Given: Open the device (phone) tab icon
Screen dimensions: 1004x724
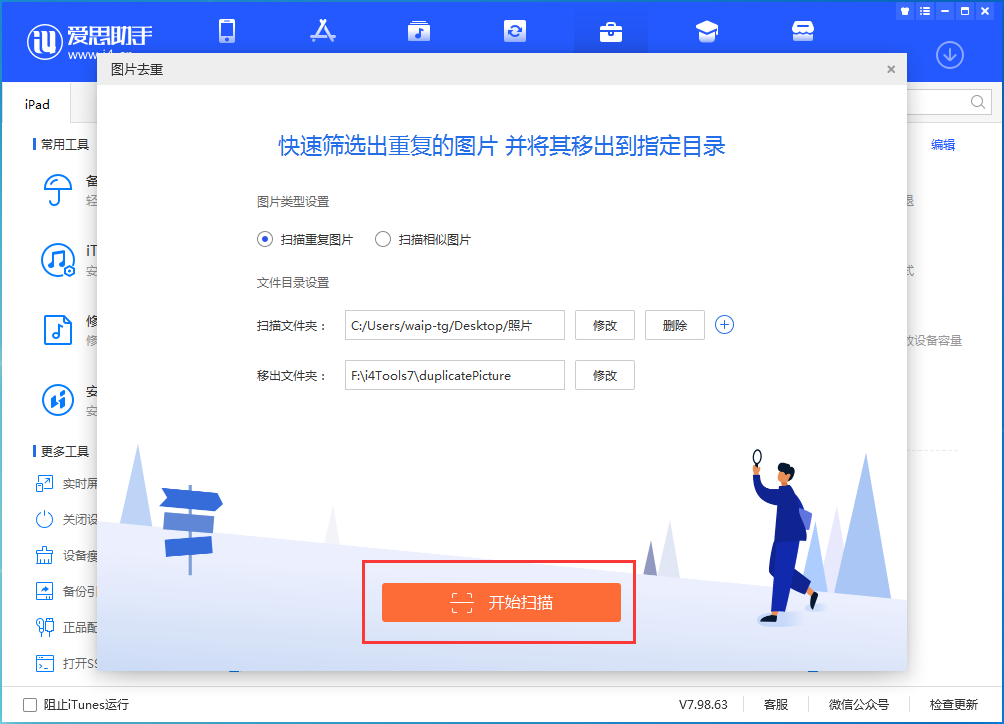Looking at the screenshot, I should coord(227,31).
